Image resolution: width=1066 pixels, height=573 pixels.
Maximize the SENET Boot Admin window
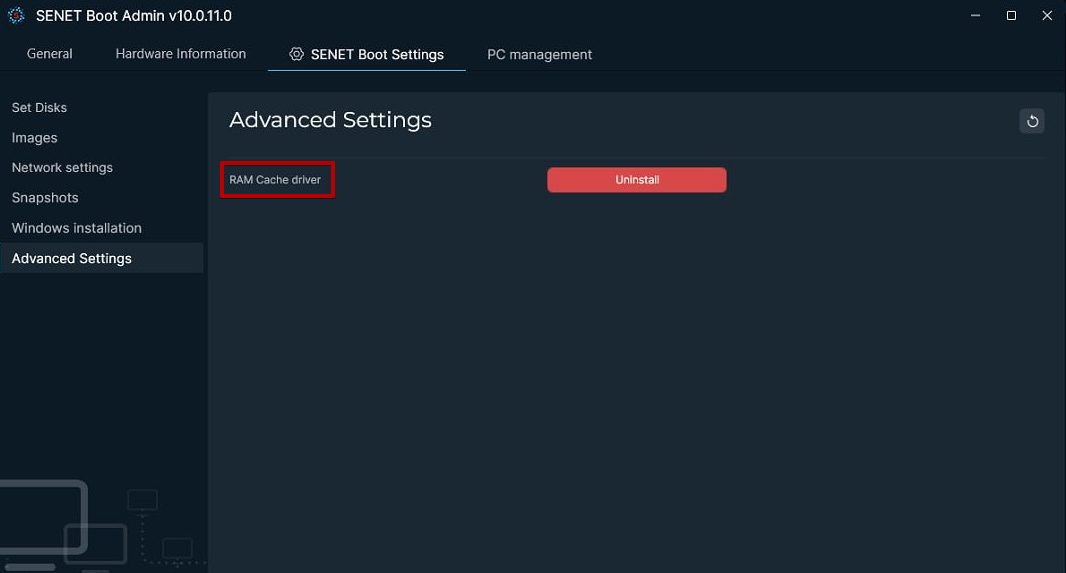coord(1011,16)
